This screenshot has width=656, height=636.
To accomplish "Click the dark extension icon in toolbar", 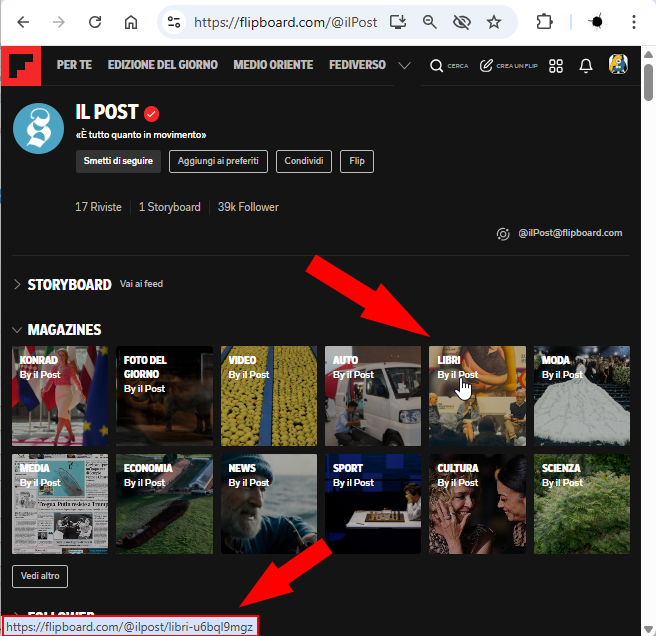I will pos(597,22).
